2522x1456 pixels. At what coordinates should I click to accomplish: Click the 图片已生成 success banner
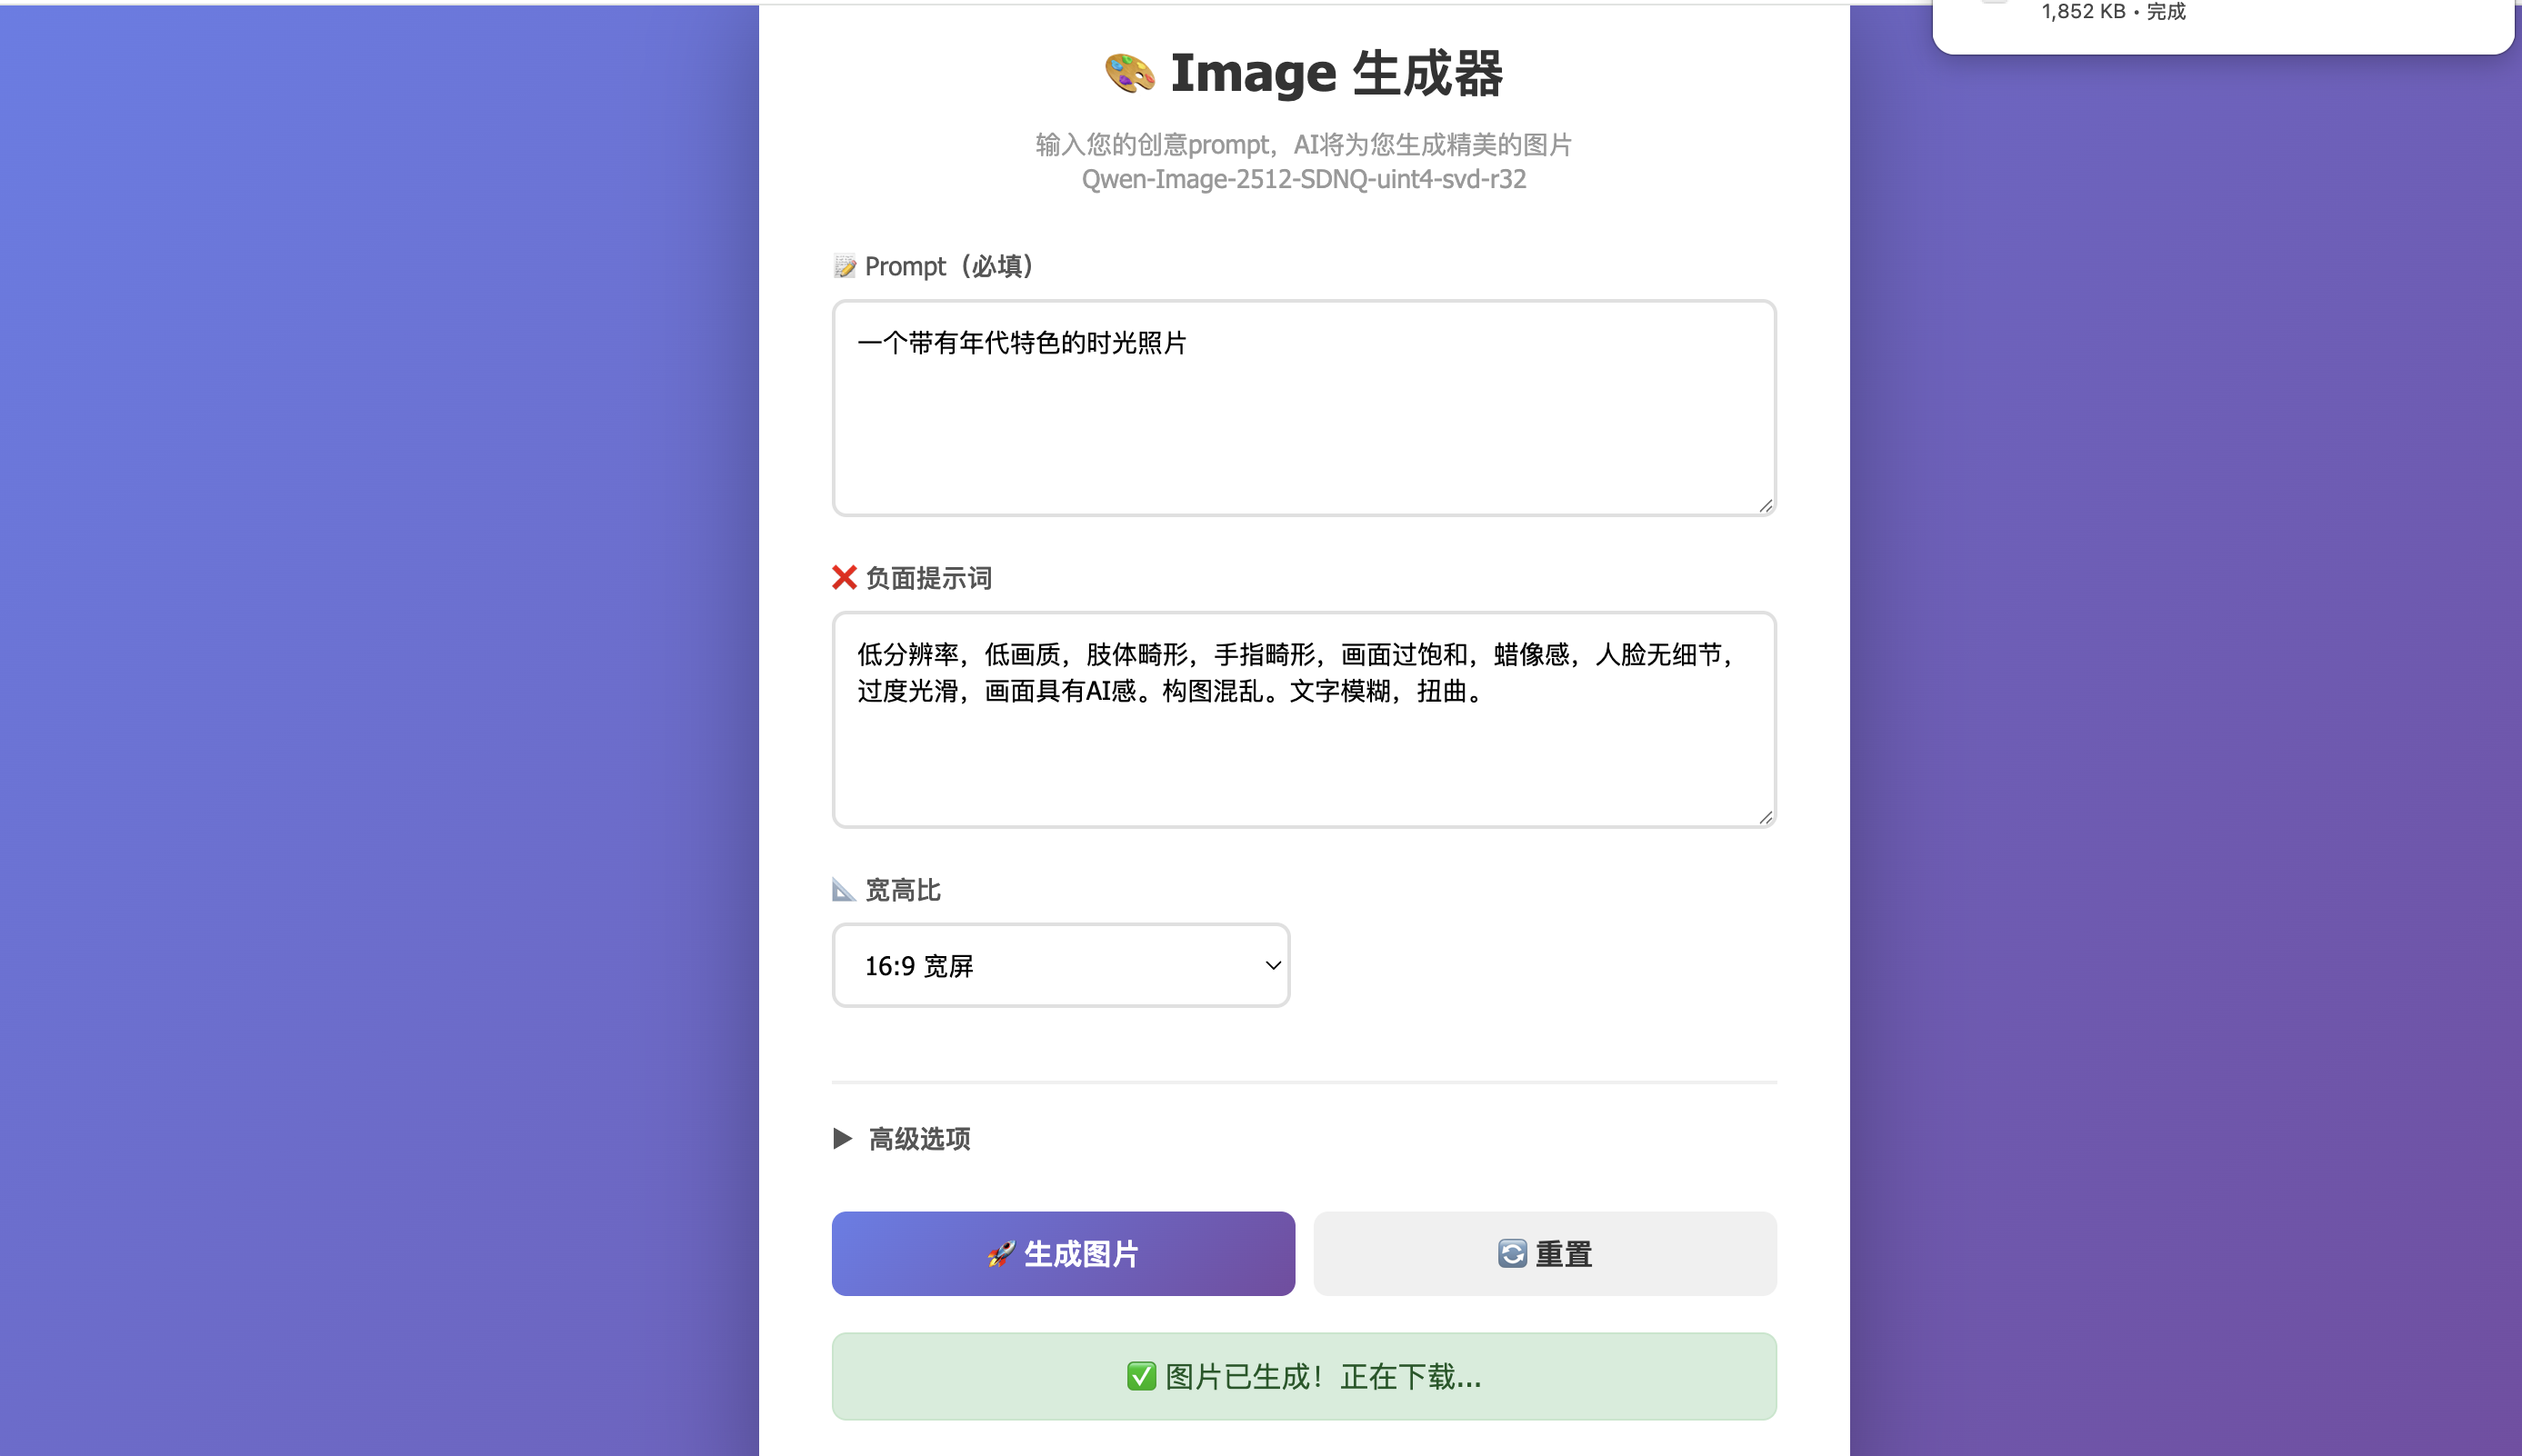(1302, 1375)
